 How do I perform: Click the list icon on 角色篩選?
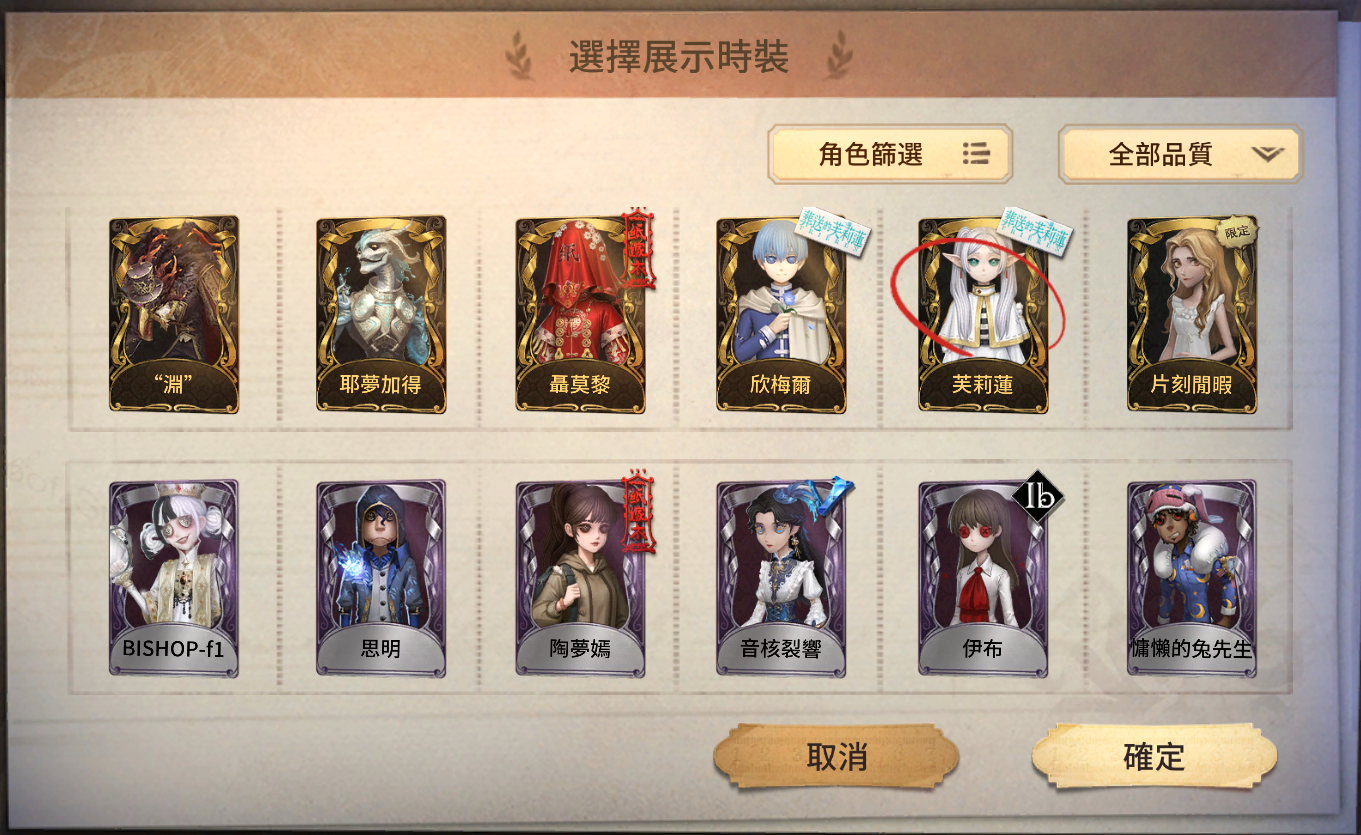click(976, 153)
